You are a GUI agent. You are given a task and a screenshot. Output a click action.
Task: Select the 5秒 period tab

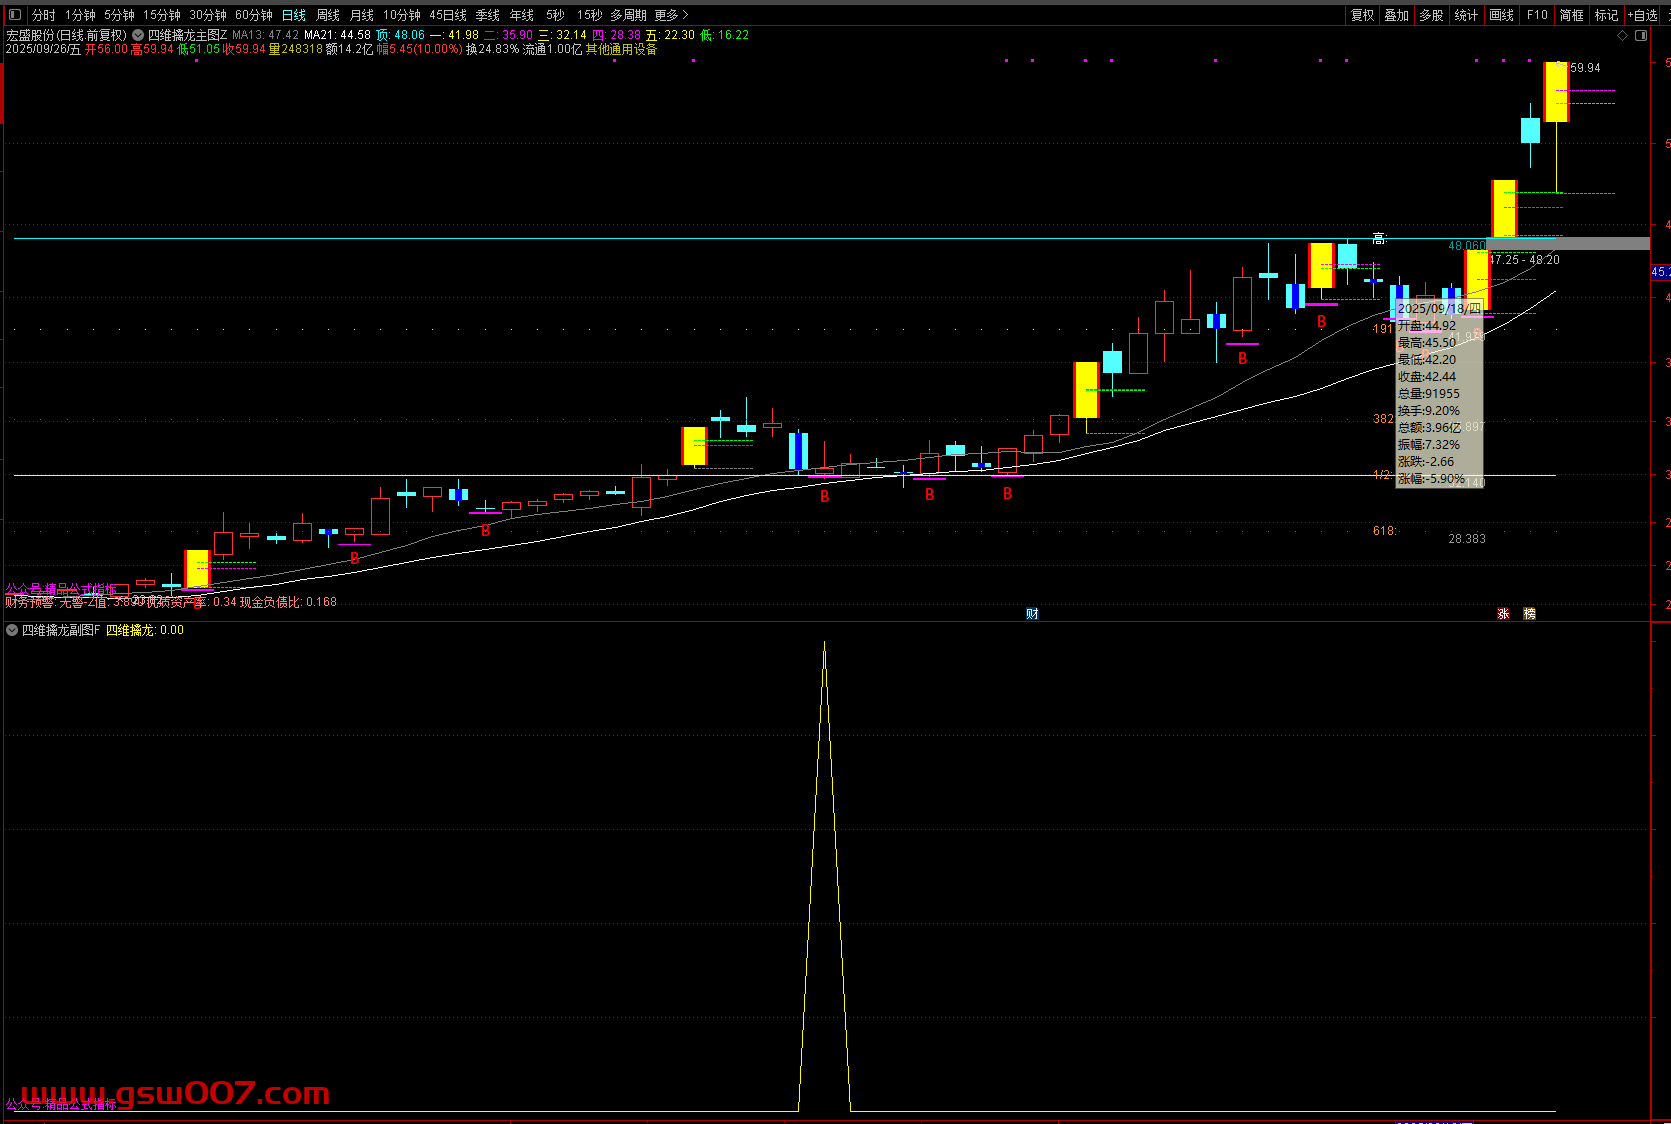click(555, 15)
